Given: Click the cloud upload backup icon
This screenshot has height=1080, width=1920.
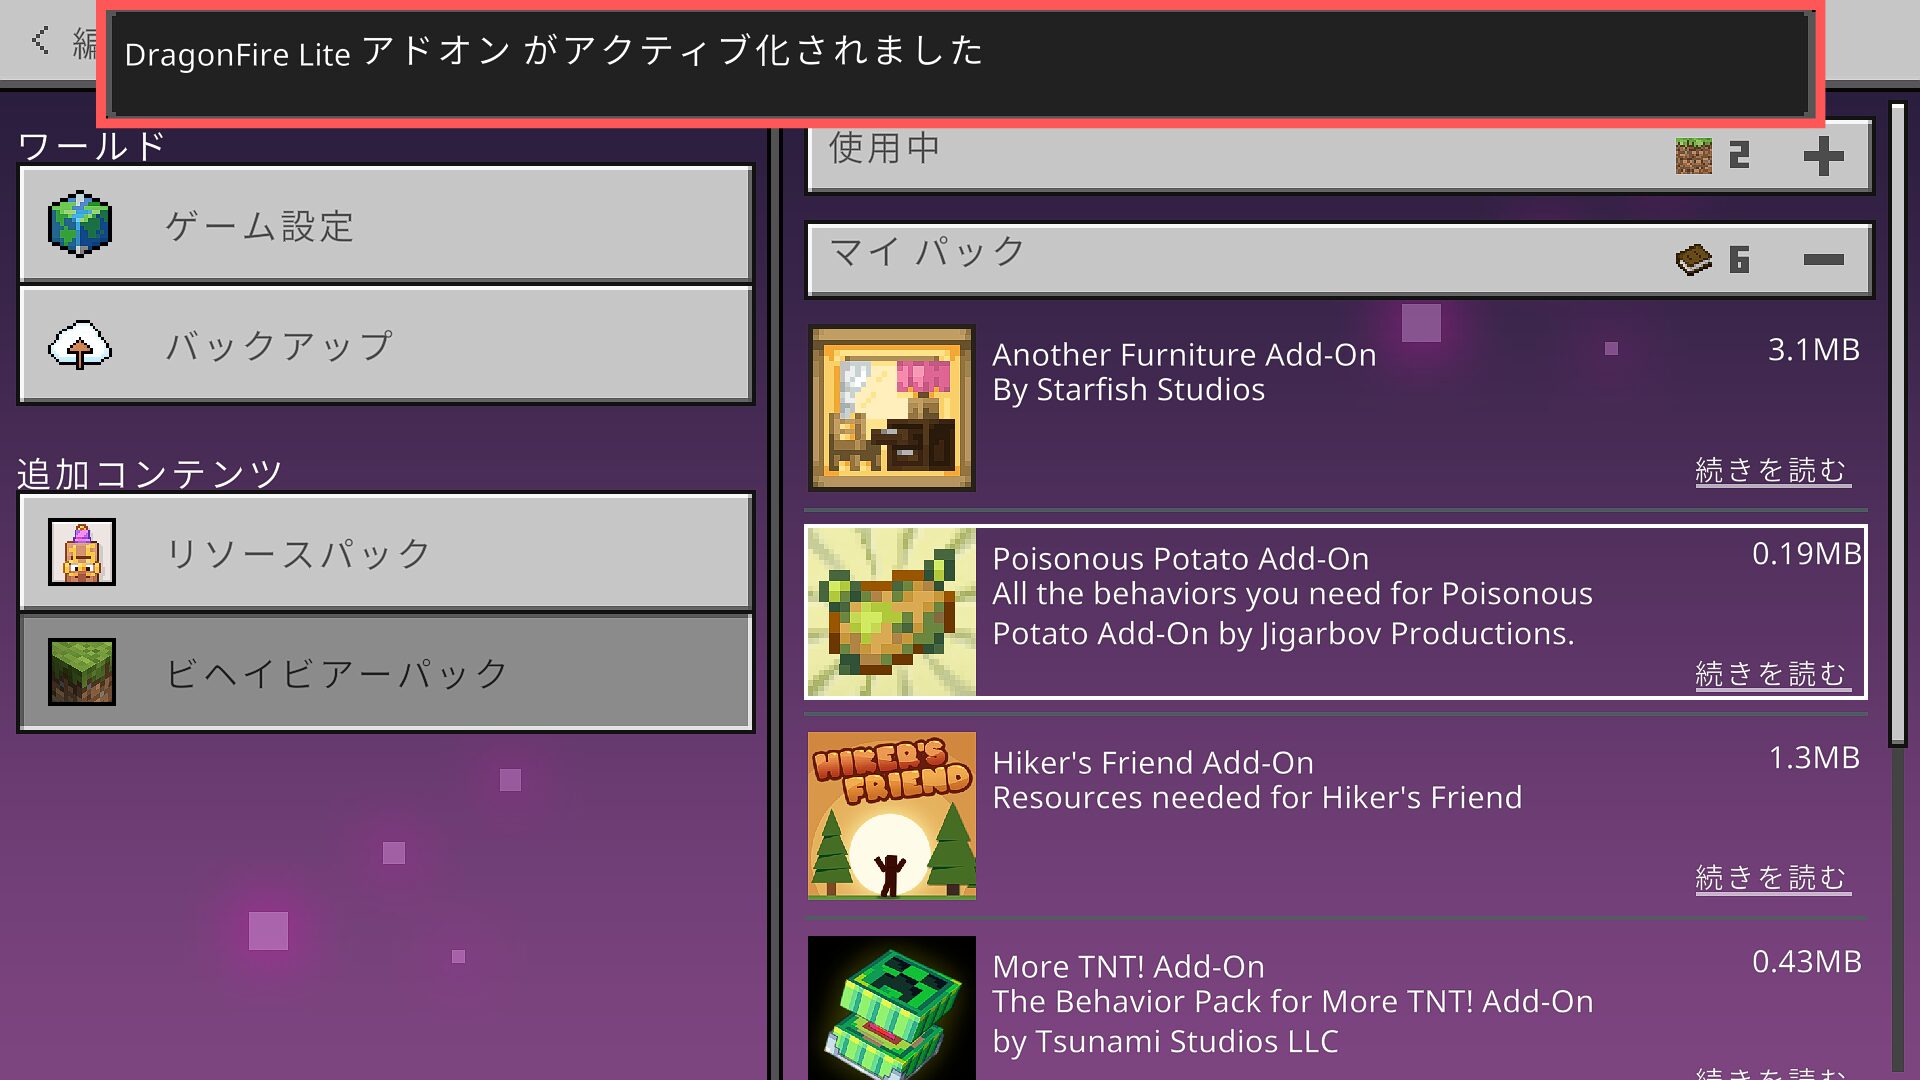Looking at the screenshot, I should [x=80, y=346].
